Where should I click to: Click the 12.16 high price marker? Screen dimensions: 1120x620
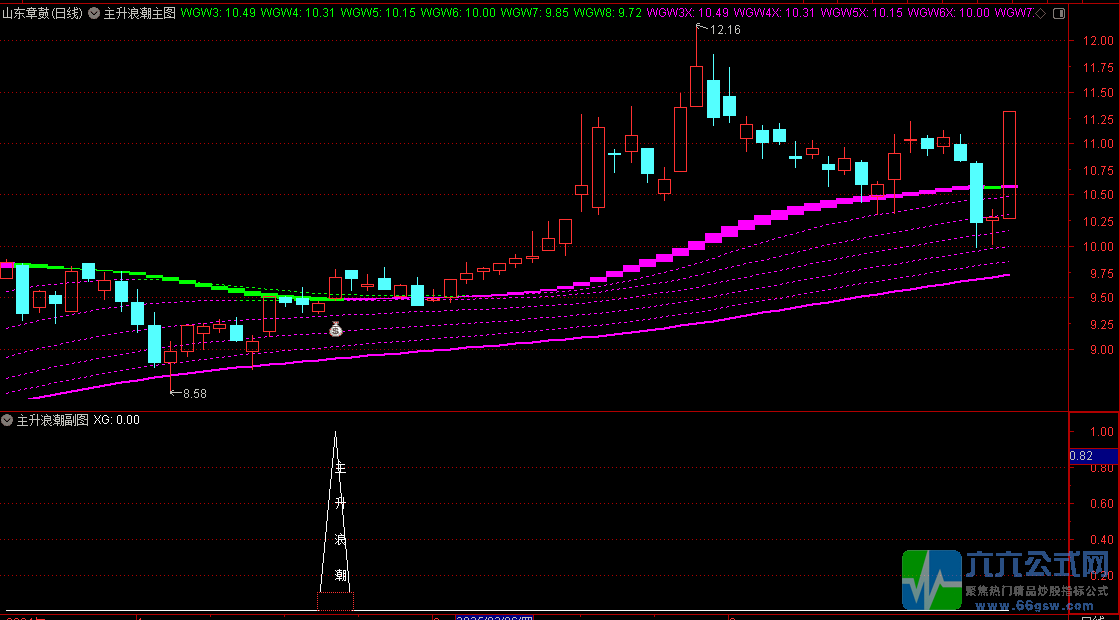coord(724,30)
